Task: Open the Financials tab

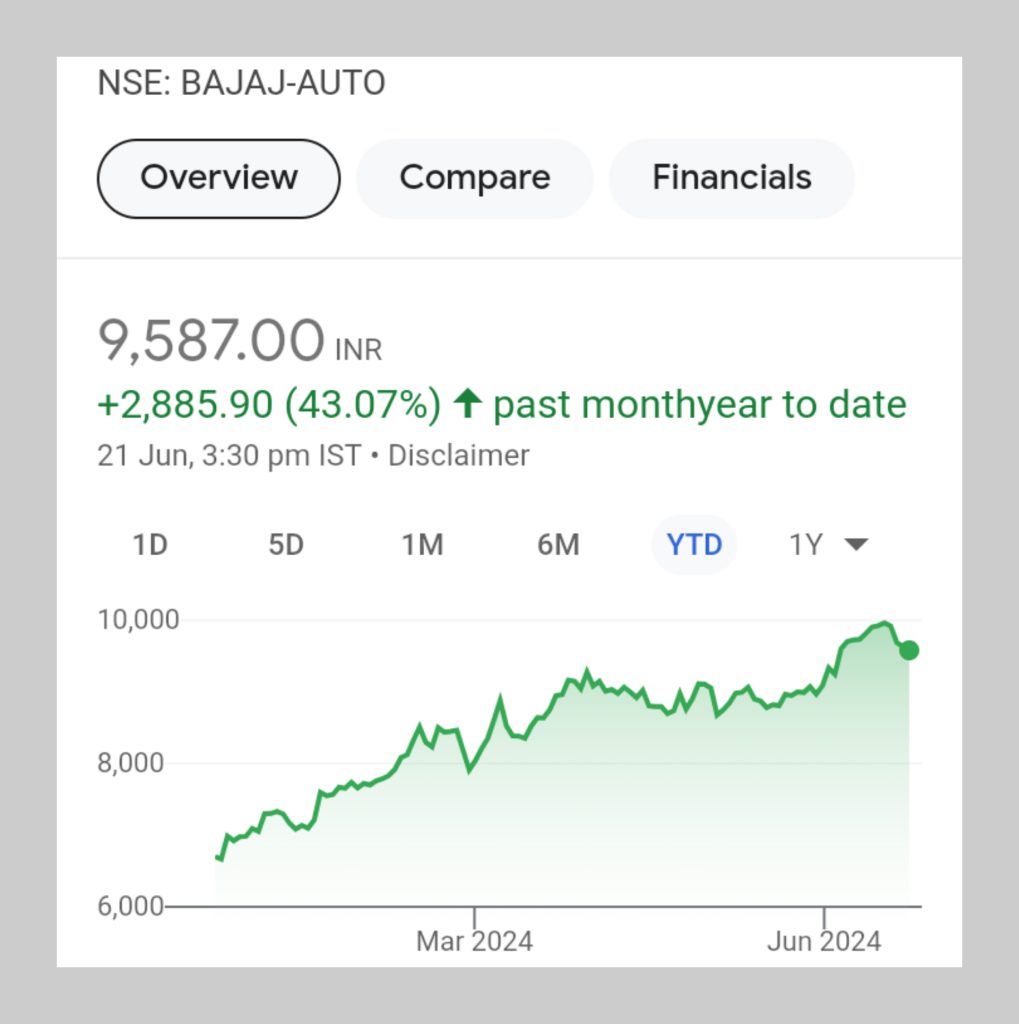Action: coord(731,178)
